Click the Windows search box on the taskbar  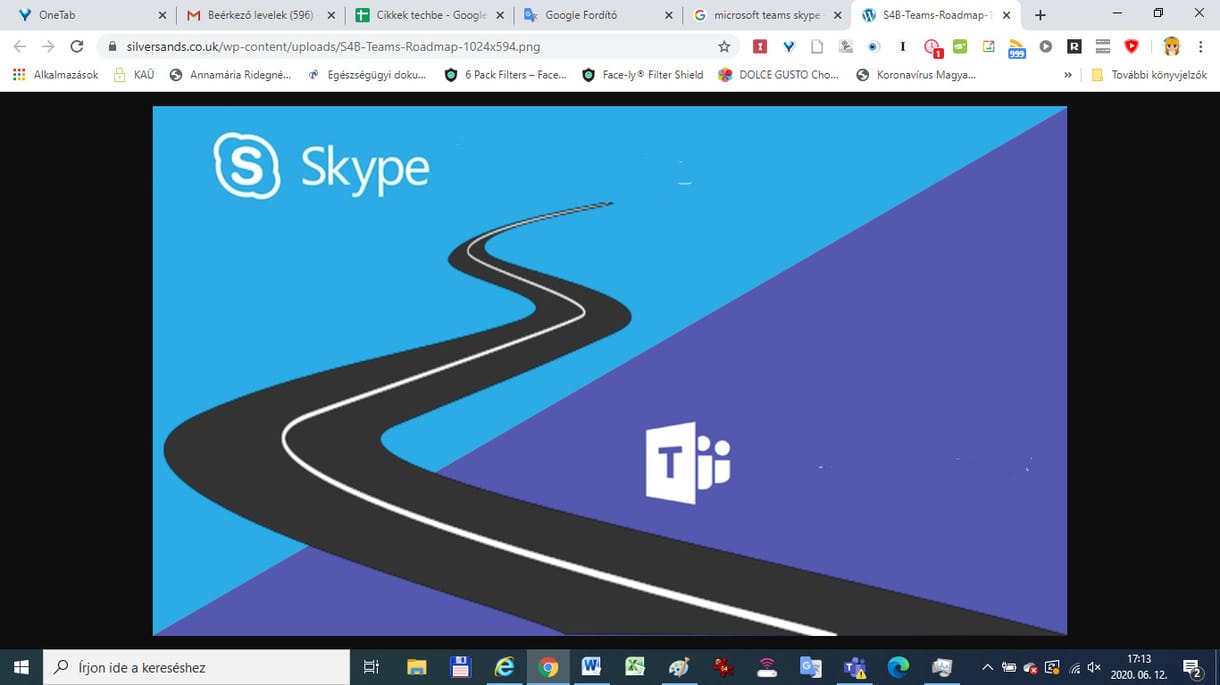[197, 667]
